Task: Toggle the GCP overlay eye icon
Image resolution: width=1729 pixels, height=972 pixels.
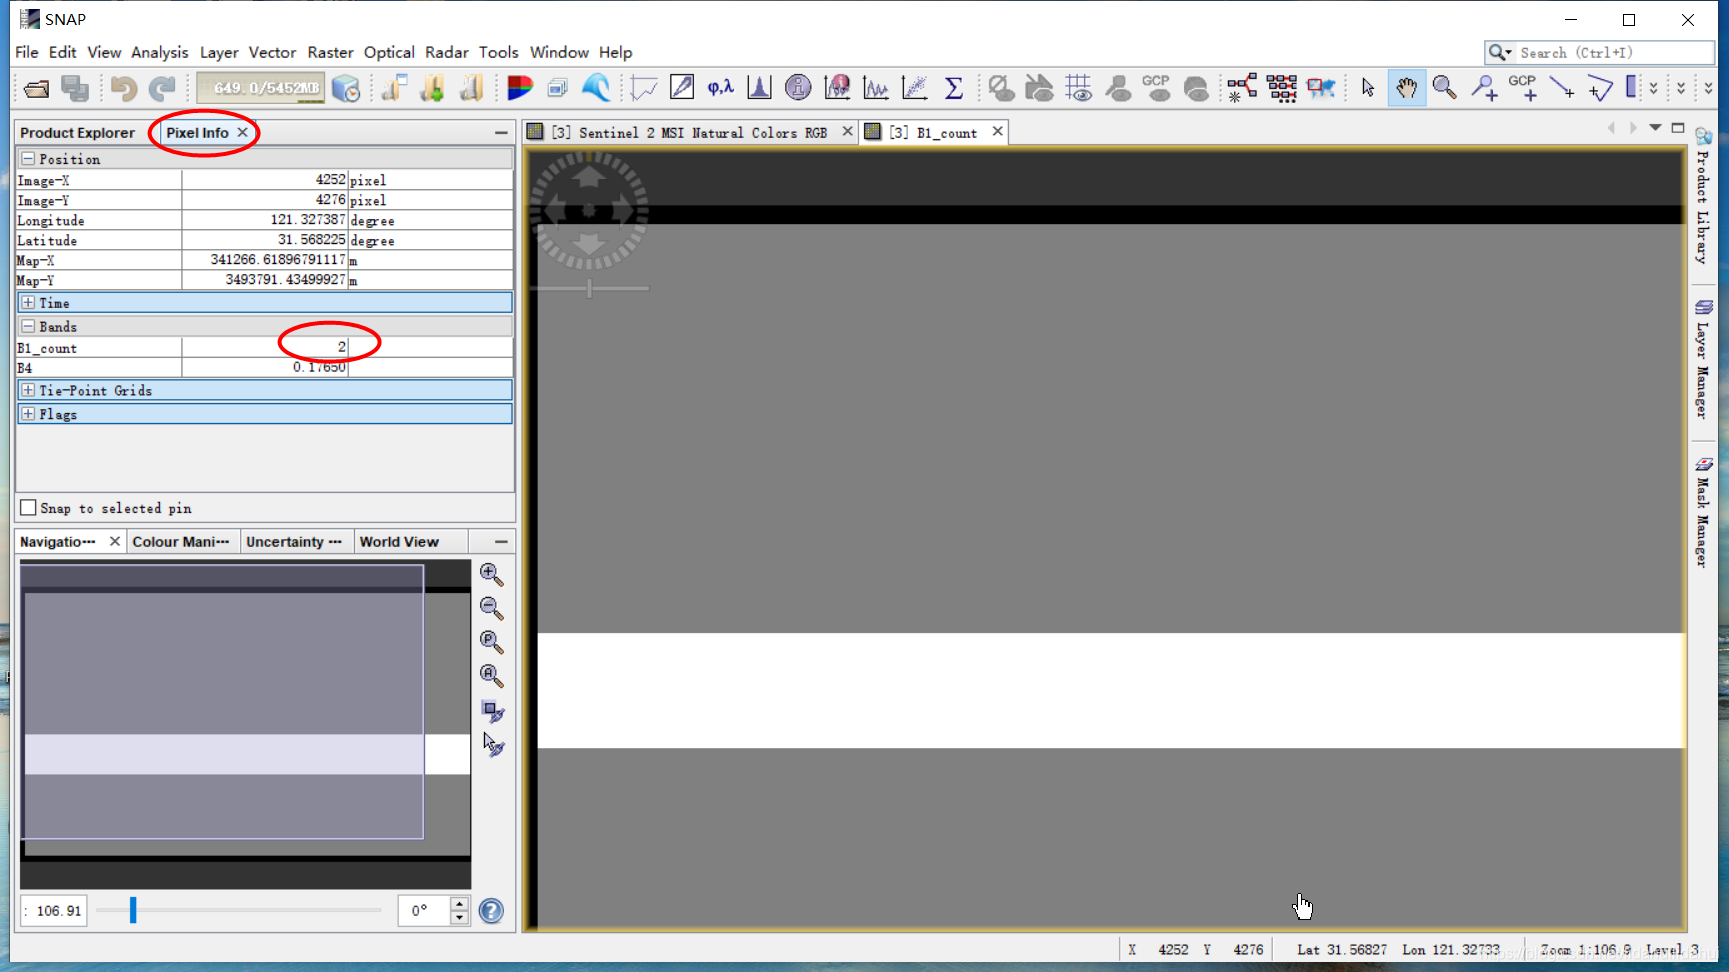Action: [1157, 88]
